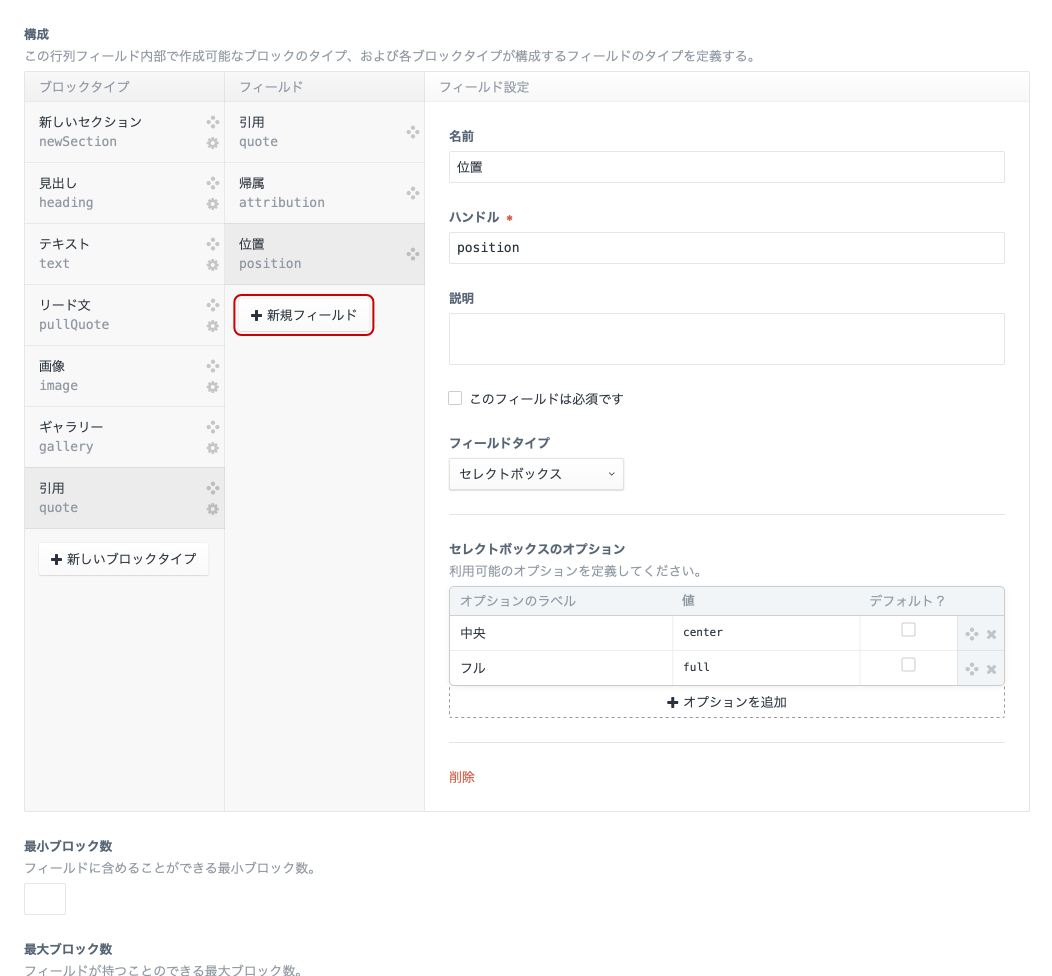1052x976 pixels.
Task: Click the gear icon for ギャラリー gallery block
Action: point(212,449)
